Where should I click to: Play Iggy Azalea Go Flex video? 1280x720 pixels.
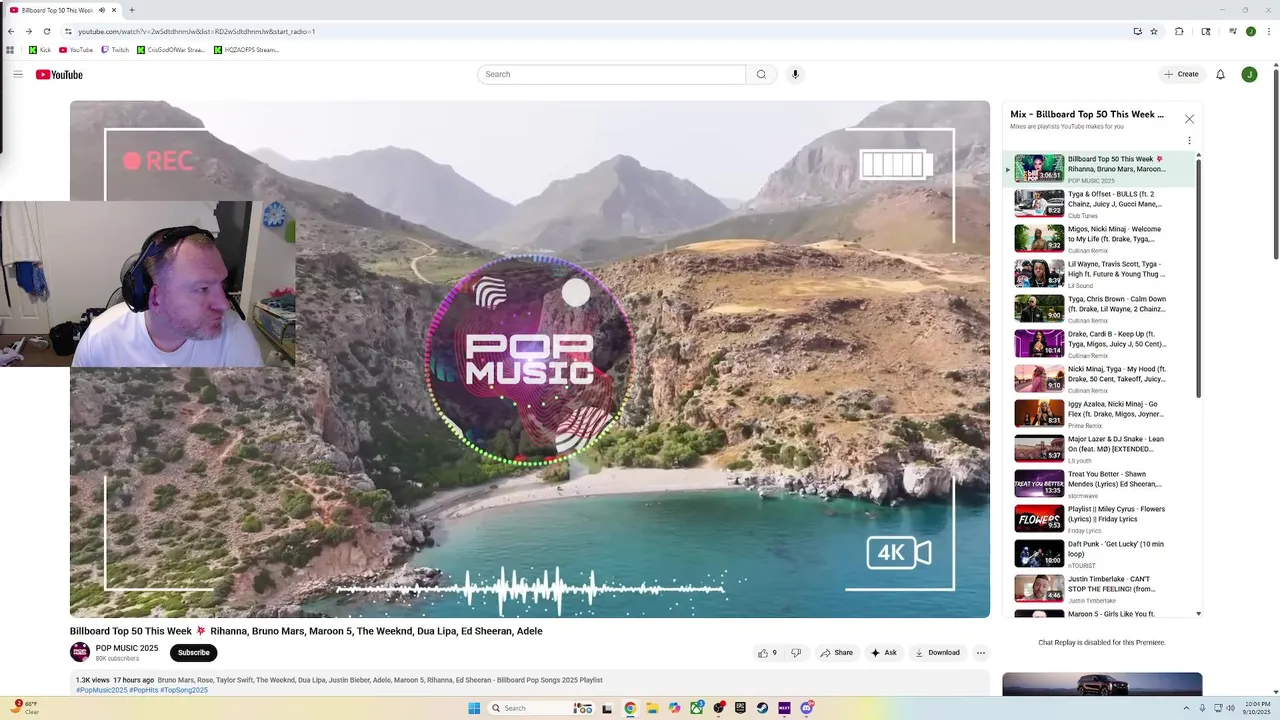[1039, 413]
